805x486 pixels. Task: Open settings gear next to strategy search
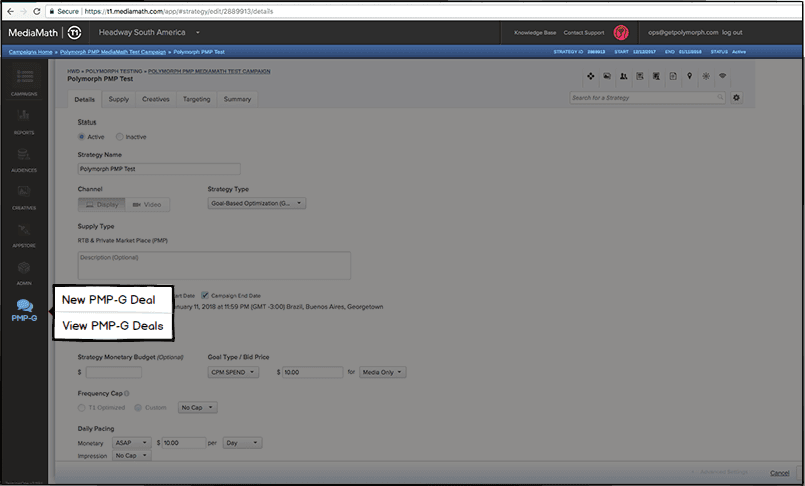pyautogui.click(x=736, y=98)
